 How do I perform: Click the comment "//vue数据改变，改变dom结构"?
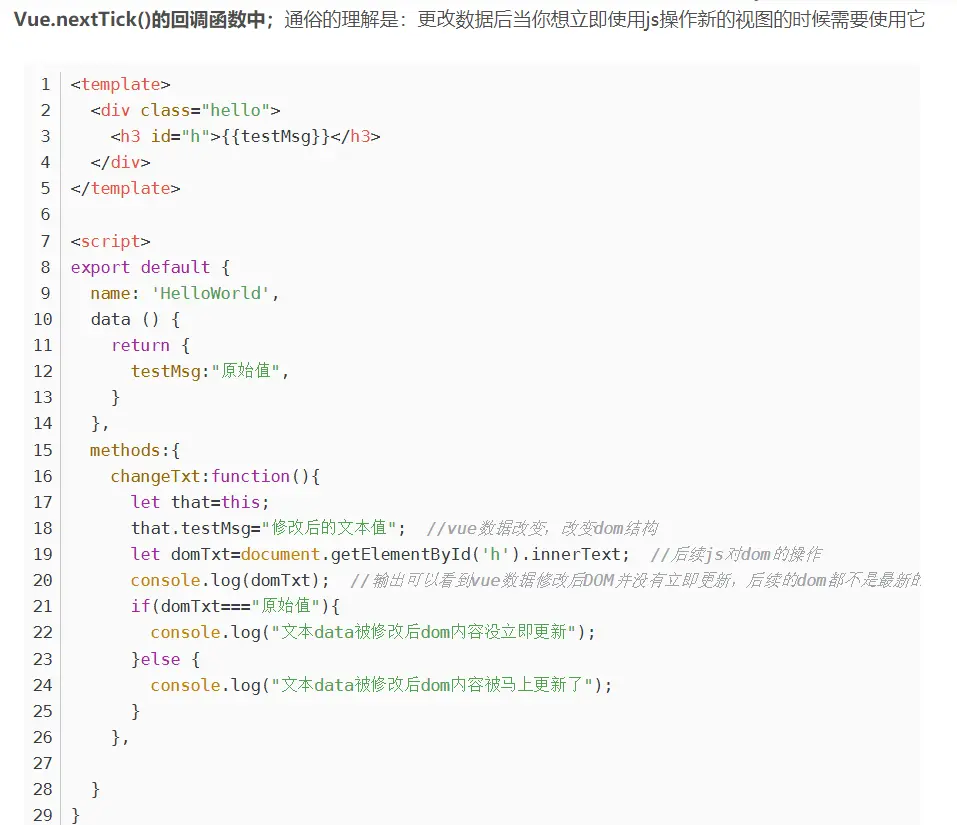tap(542, 528)
